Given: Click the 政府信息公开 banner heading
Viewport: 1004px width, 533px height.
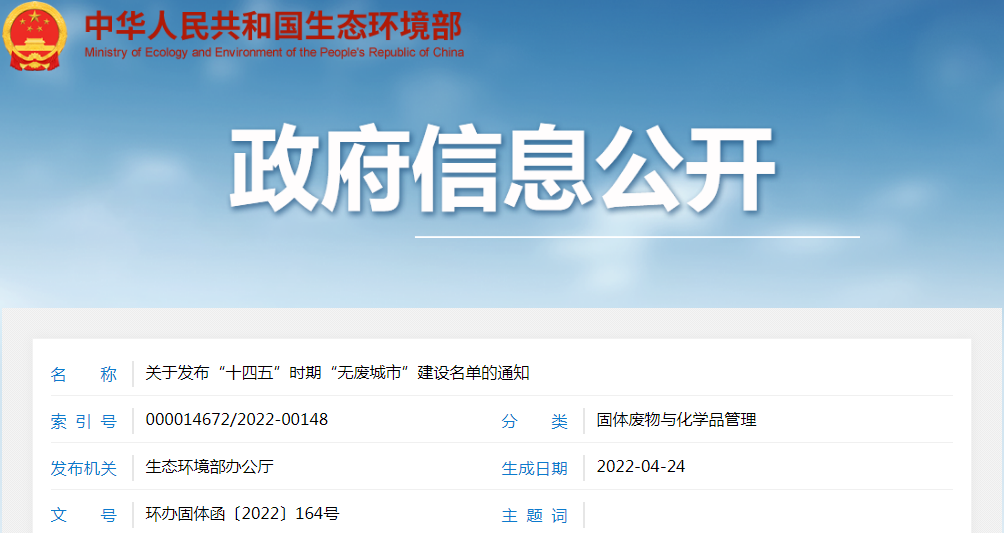Looking at the screenshot, I should (x=503, y=168).
